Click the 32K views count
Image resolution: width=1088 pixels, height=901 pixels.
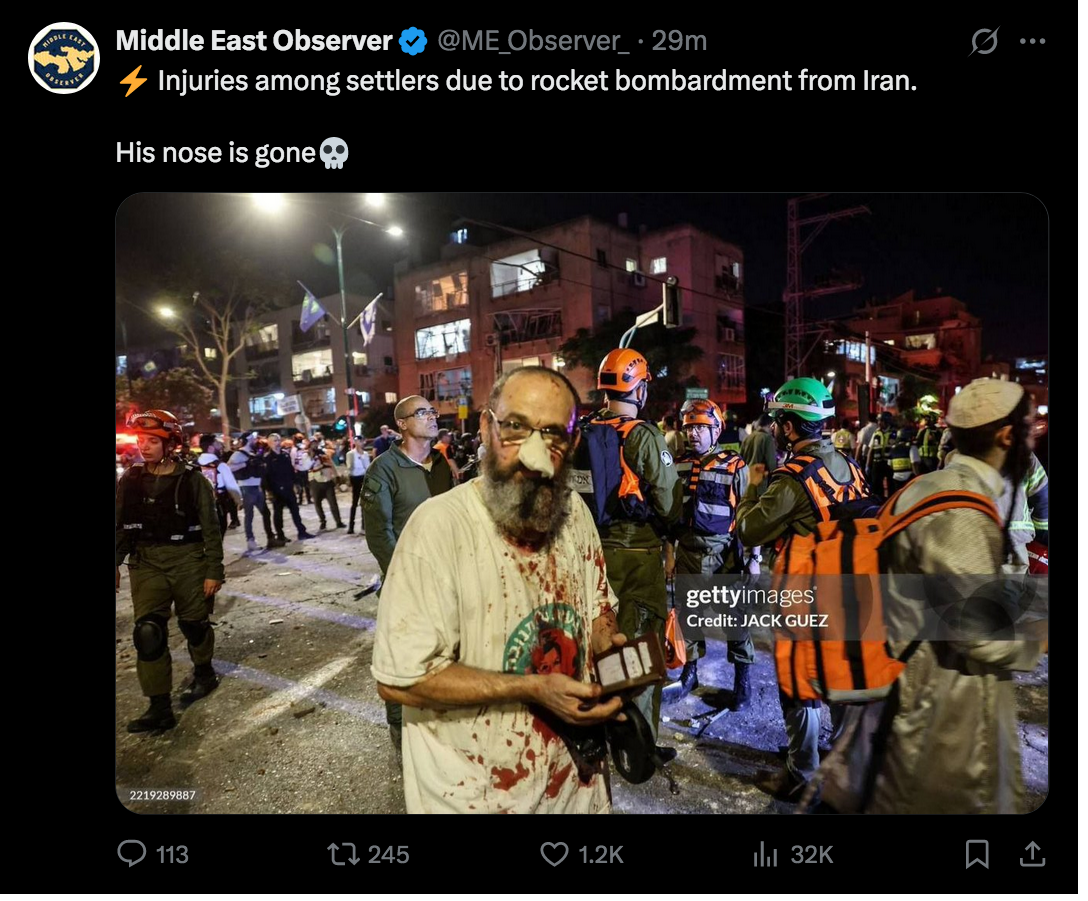pos(812,854)
